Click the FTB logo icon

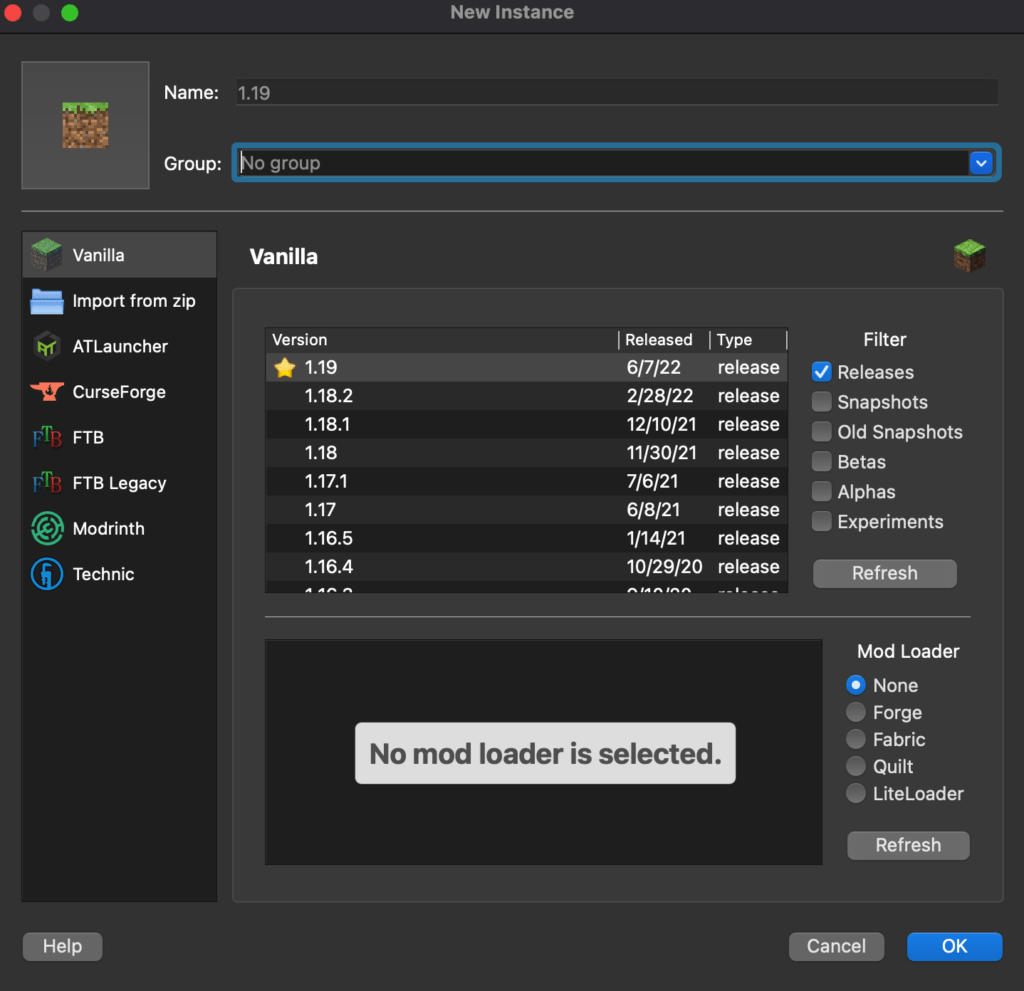47,437
